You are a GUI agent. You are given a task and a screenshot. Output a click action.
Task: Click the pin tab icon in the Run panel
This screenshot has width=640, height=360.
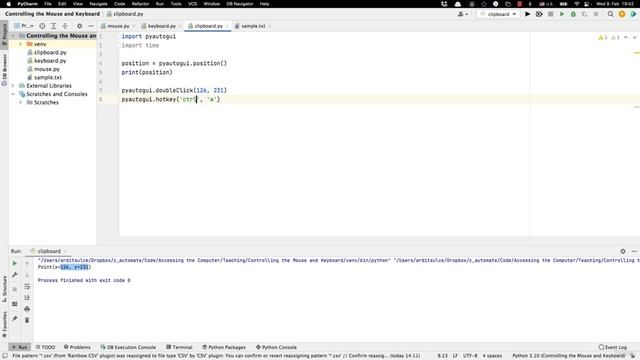(15, 318)
